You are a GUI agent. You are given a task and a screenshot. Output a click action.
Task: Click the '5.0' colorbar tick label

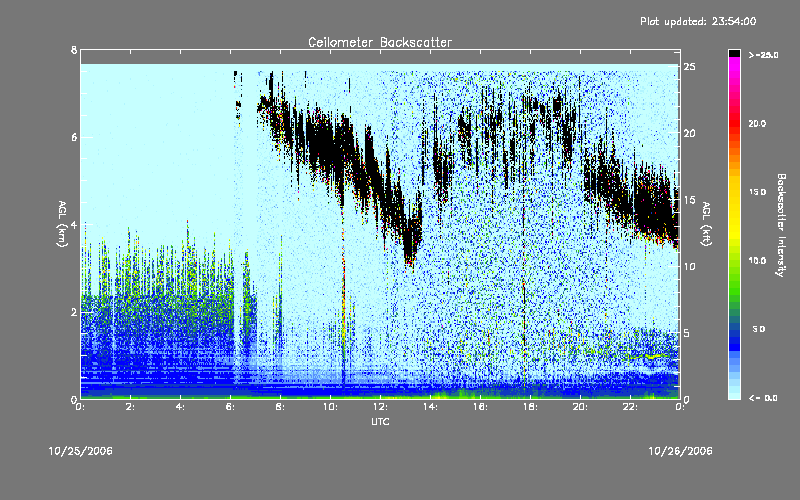(x=759, y=329)
